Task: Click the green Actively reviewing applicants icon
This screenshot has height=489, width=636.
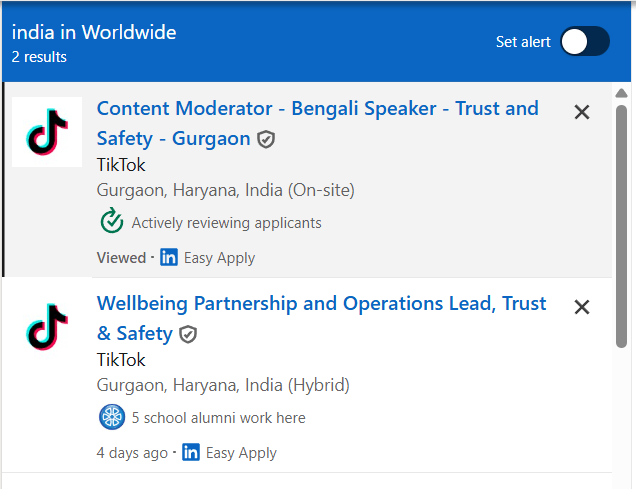Action: 111,222
